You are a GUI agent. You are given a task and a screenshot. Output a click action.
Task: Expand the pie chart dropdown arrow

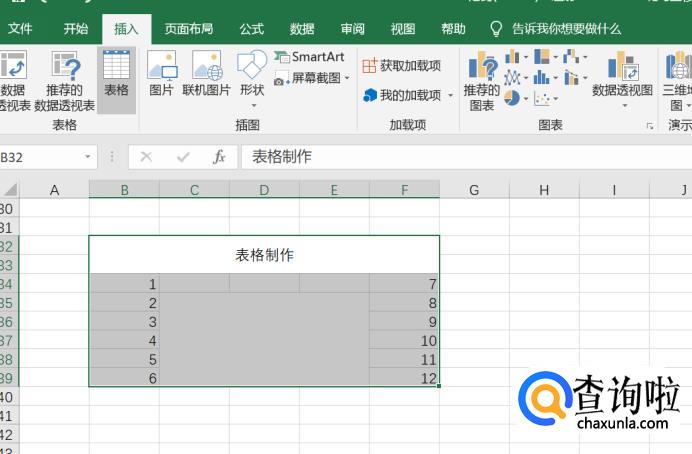(x=526, y=98)
